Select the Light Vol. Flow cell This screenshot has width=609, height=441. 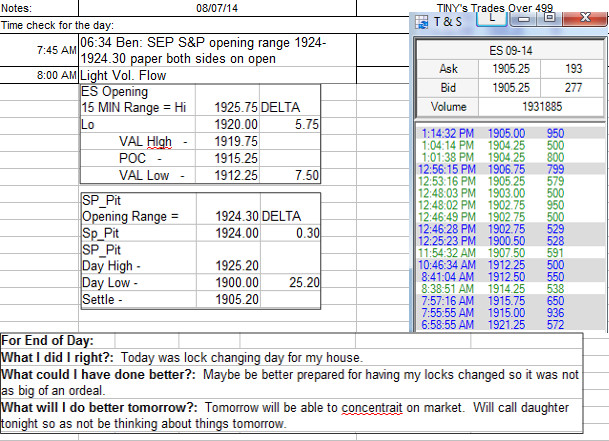point(217,75)
